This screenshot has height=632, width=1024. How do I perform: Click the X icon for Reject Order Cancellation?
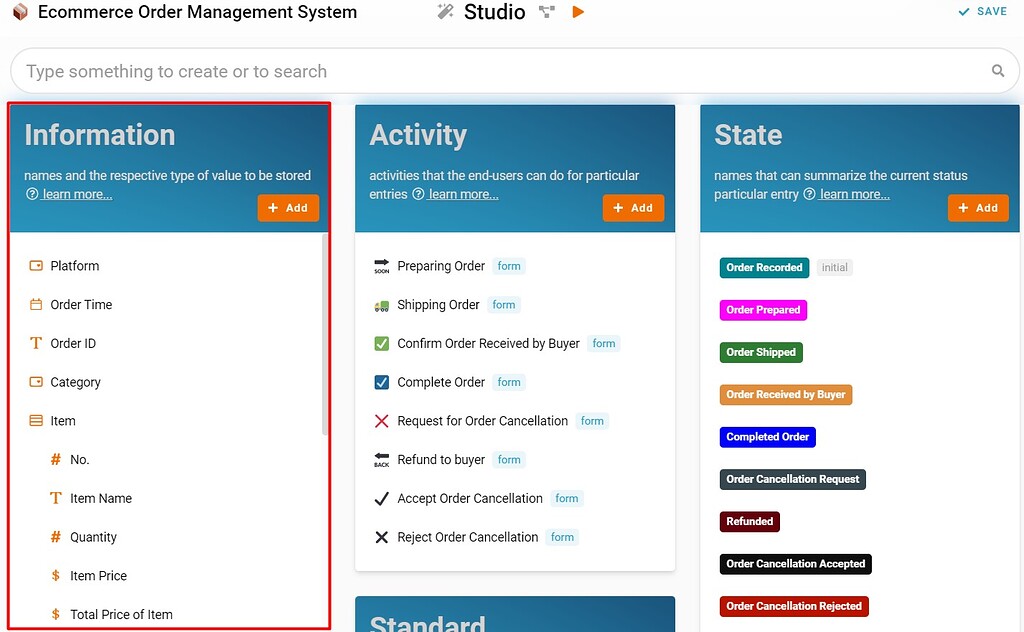(381, 537)
